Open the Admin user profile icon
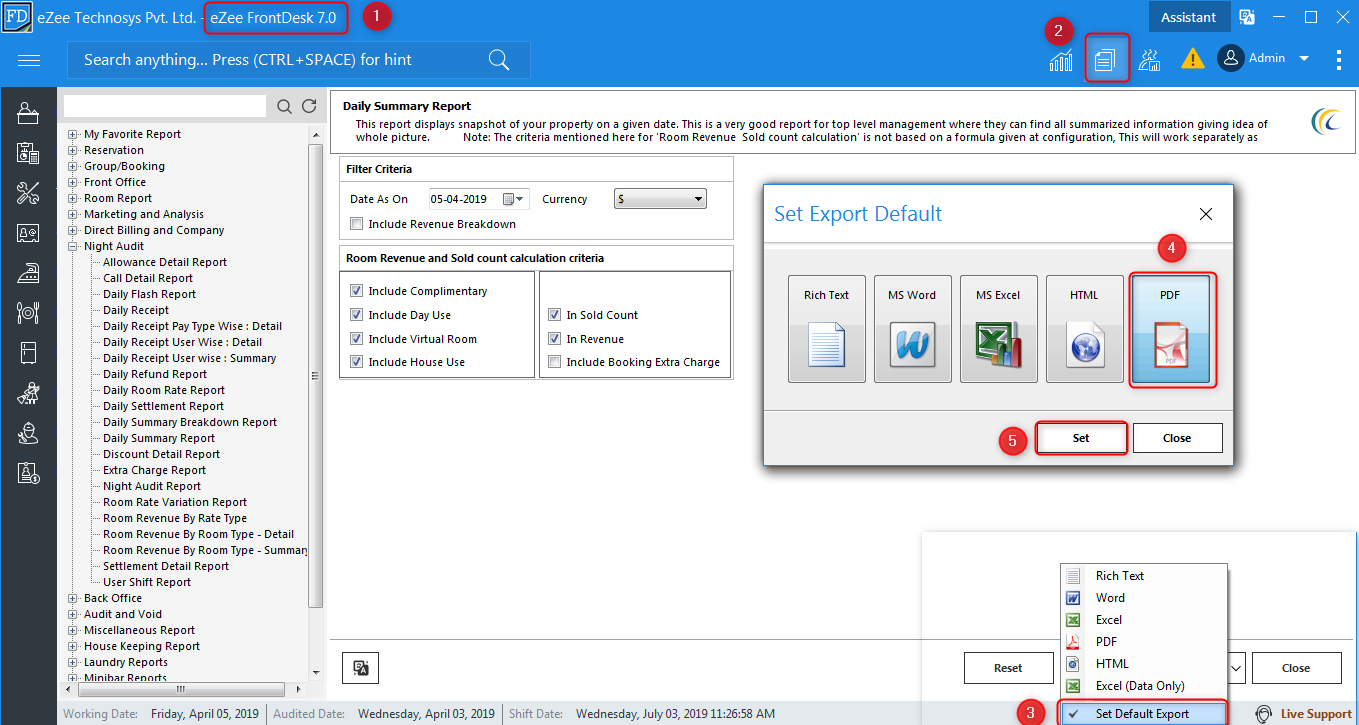Screen dimensions: 1359x725 tap(1230, 58)
